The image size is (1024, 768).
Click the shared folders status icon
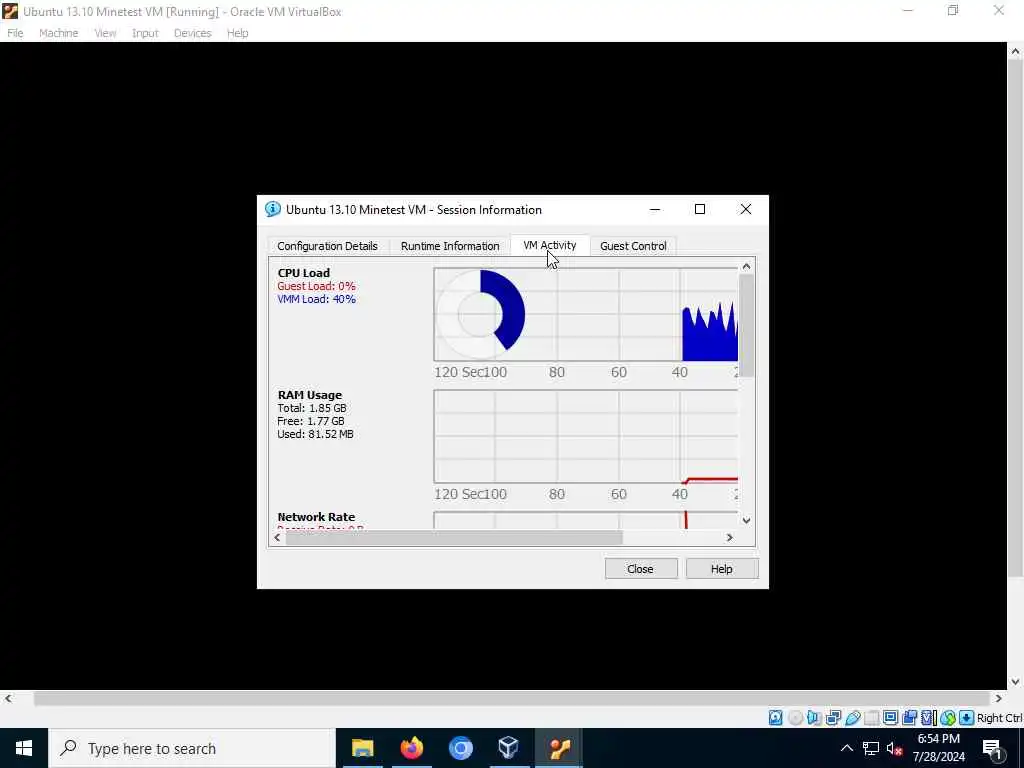871,718
